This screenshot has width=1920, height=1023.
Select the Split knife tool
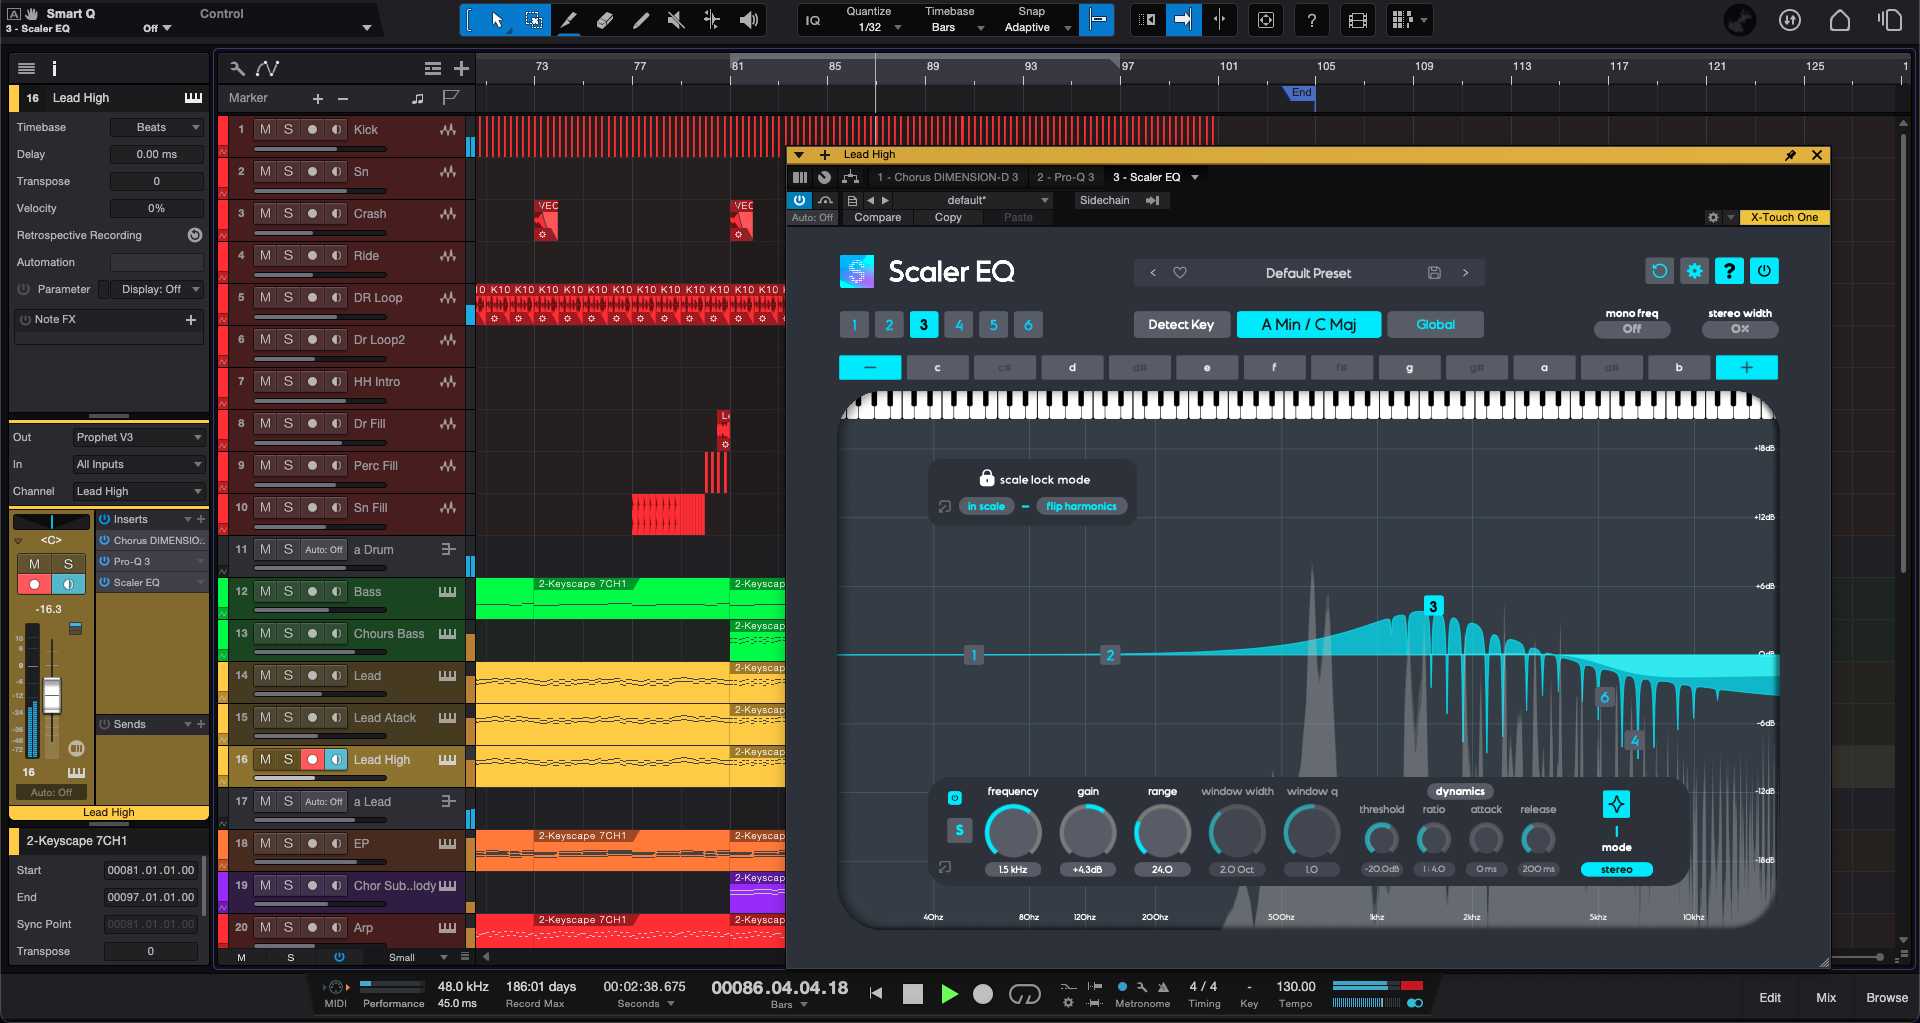coord(569,20)
